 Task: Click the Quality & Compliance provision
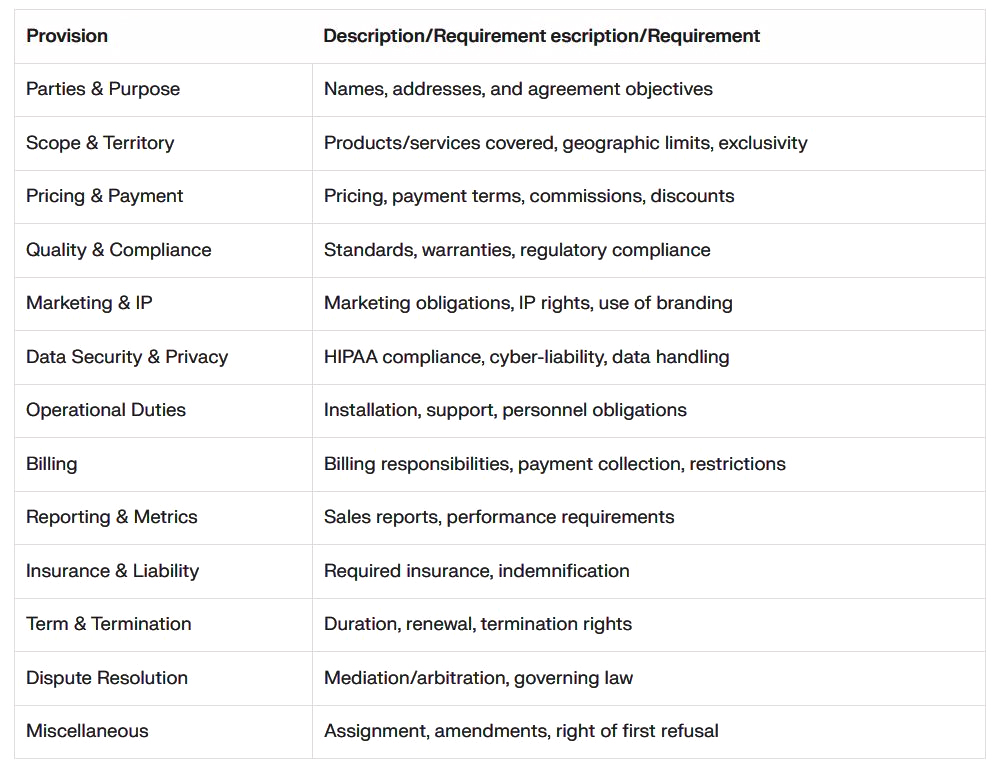[119, 250]
